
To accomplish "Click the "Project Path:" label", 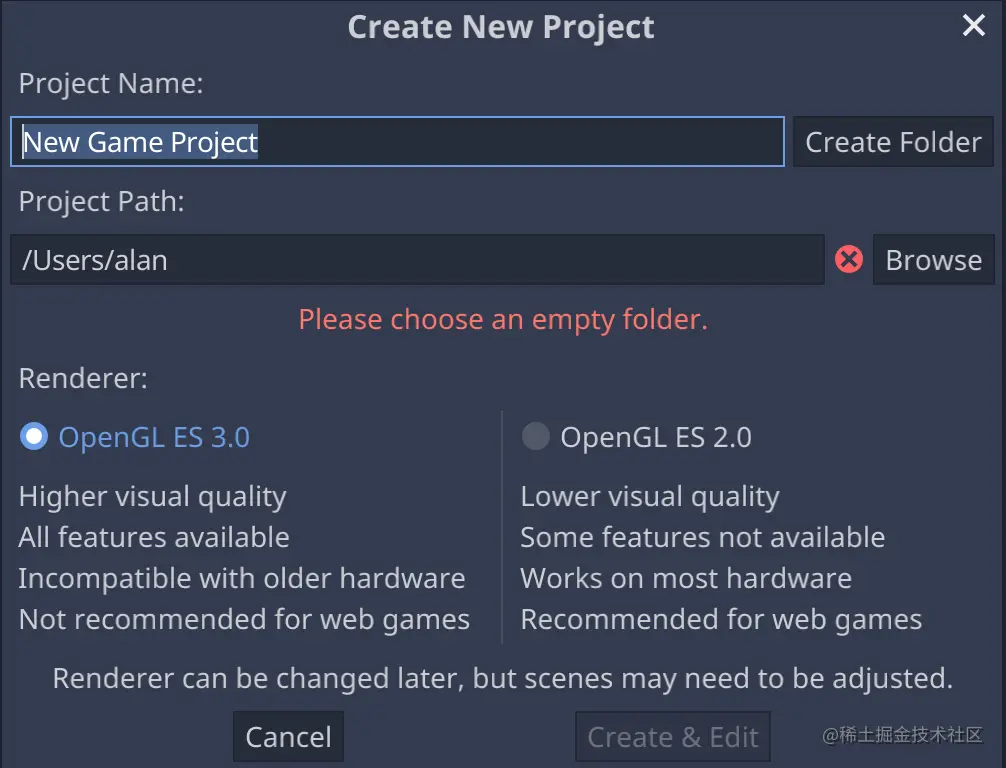I will tap(102, 202).
